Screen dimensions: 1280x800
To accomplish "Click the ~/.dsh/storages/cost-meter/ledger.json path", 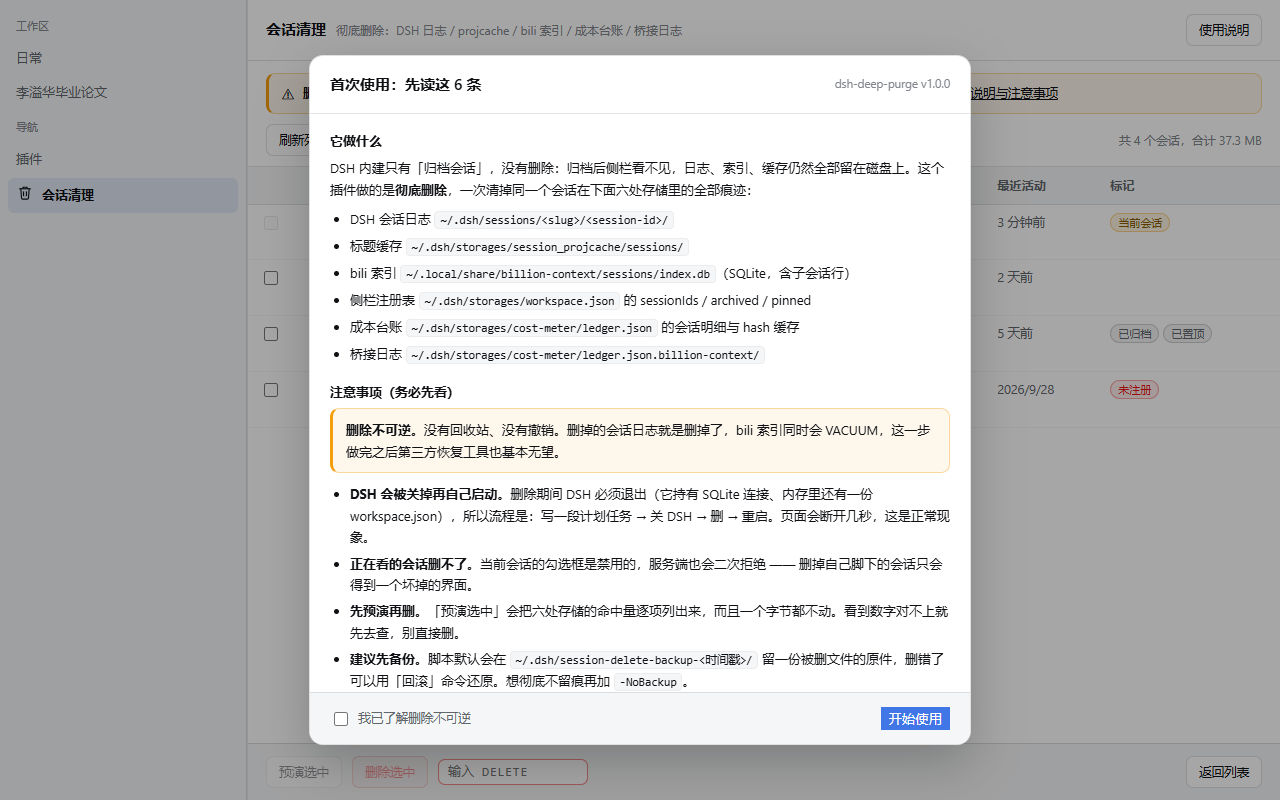I will [x=531, y=328].
